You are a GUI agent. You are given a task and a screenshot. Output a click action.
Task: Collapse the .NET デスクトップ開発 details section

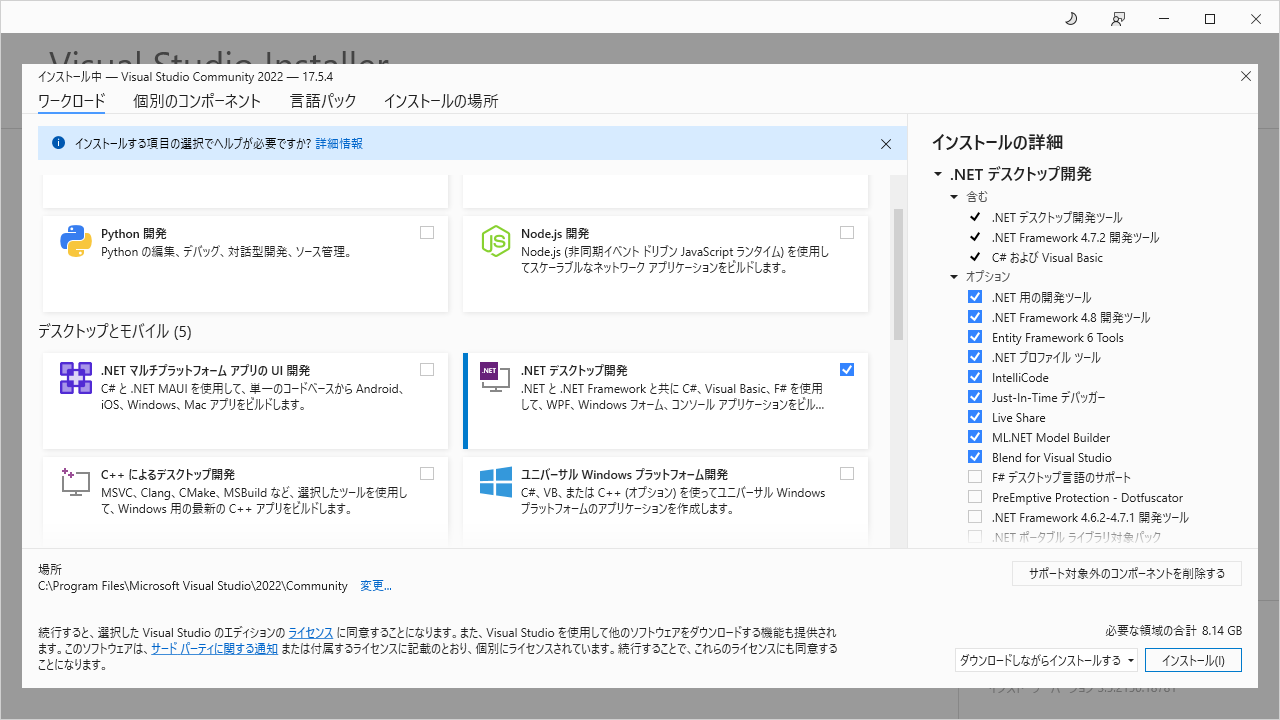[938, 174]
